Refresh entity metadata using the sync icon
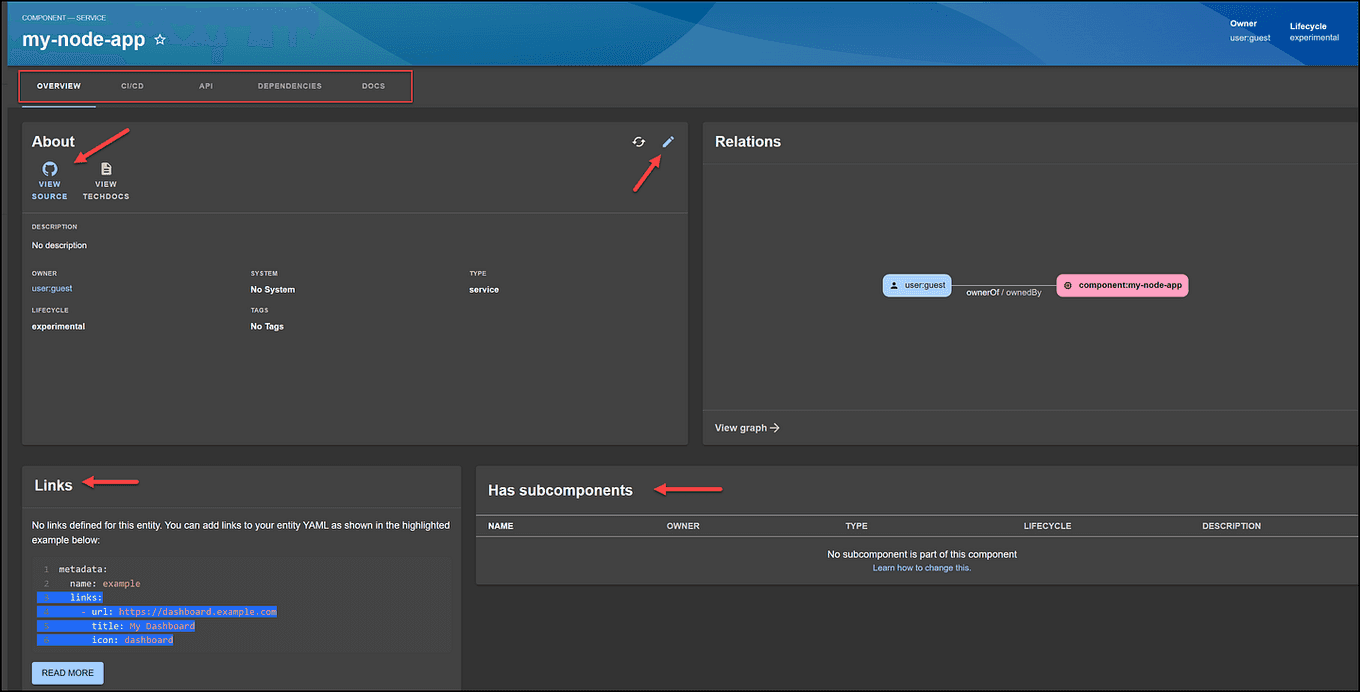The height and width of the screenshot is (692, 1360). tap(639, 142)
